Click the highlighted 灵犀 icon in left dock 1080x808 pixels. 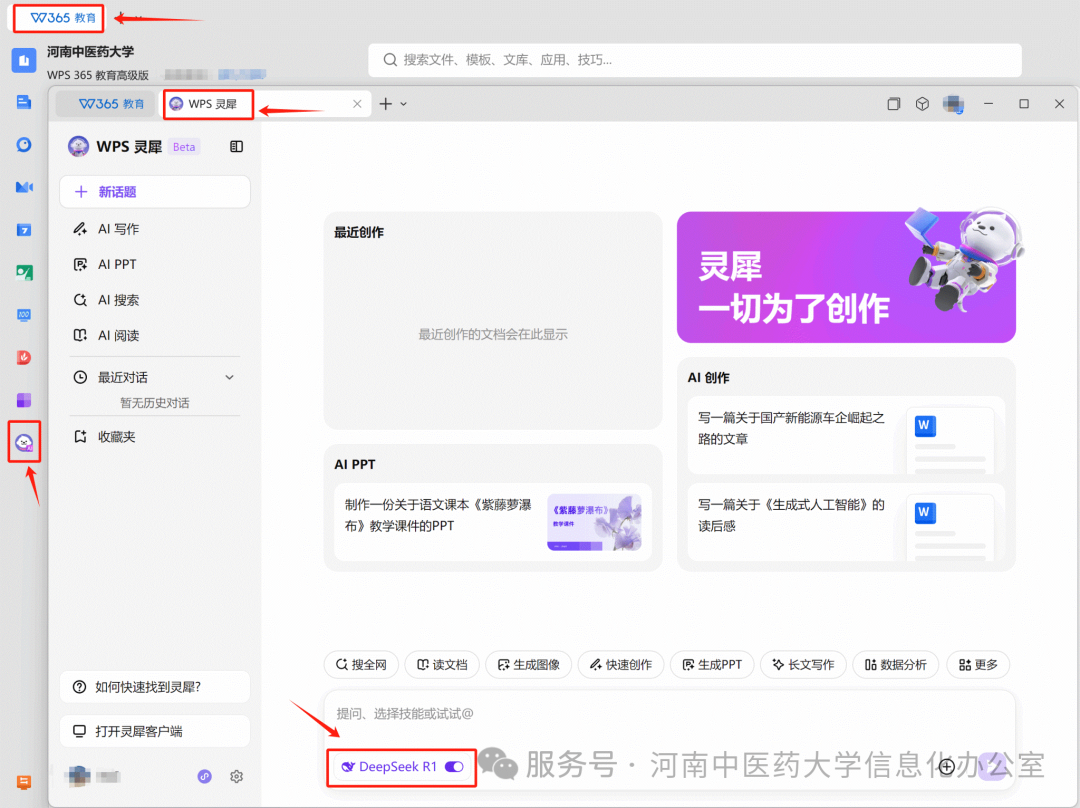tap(23, 441)
